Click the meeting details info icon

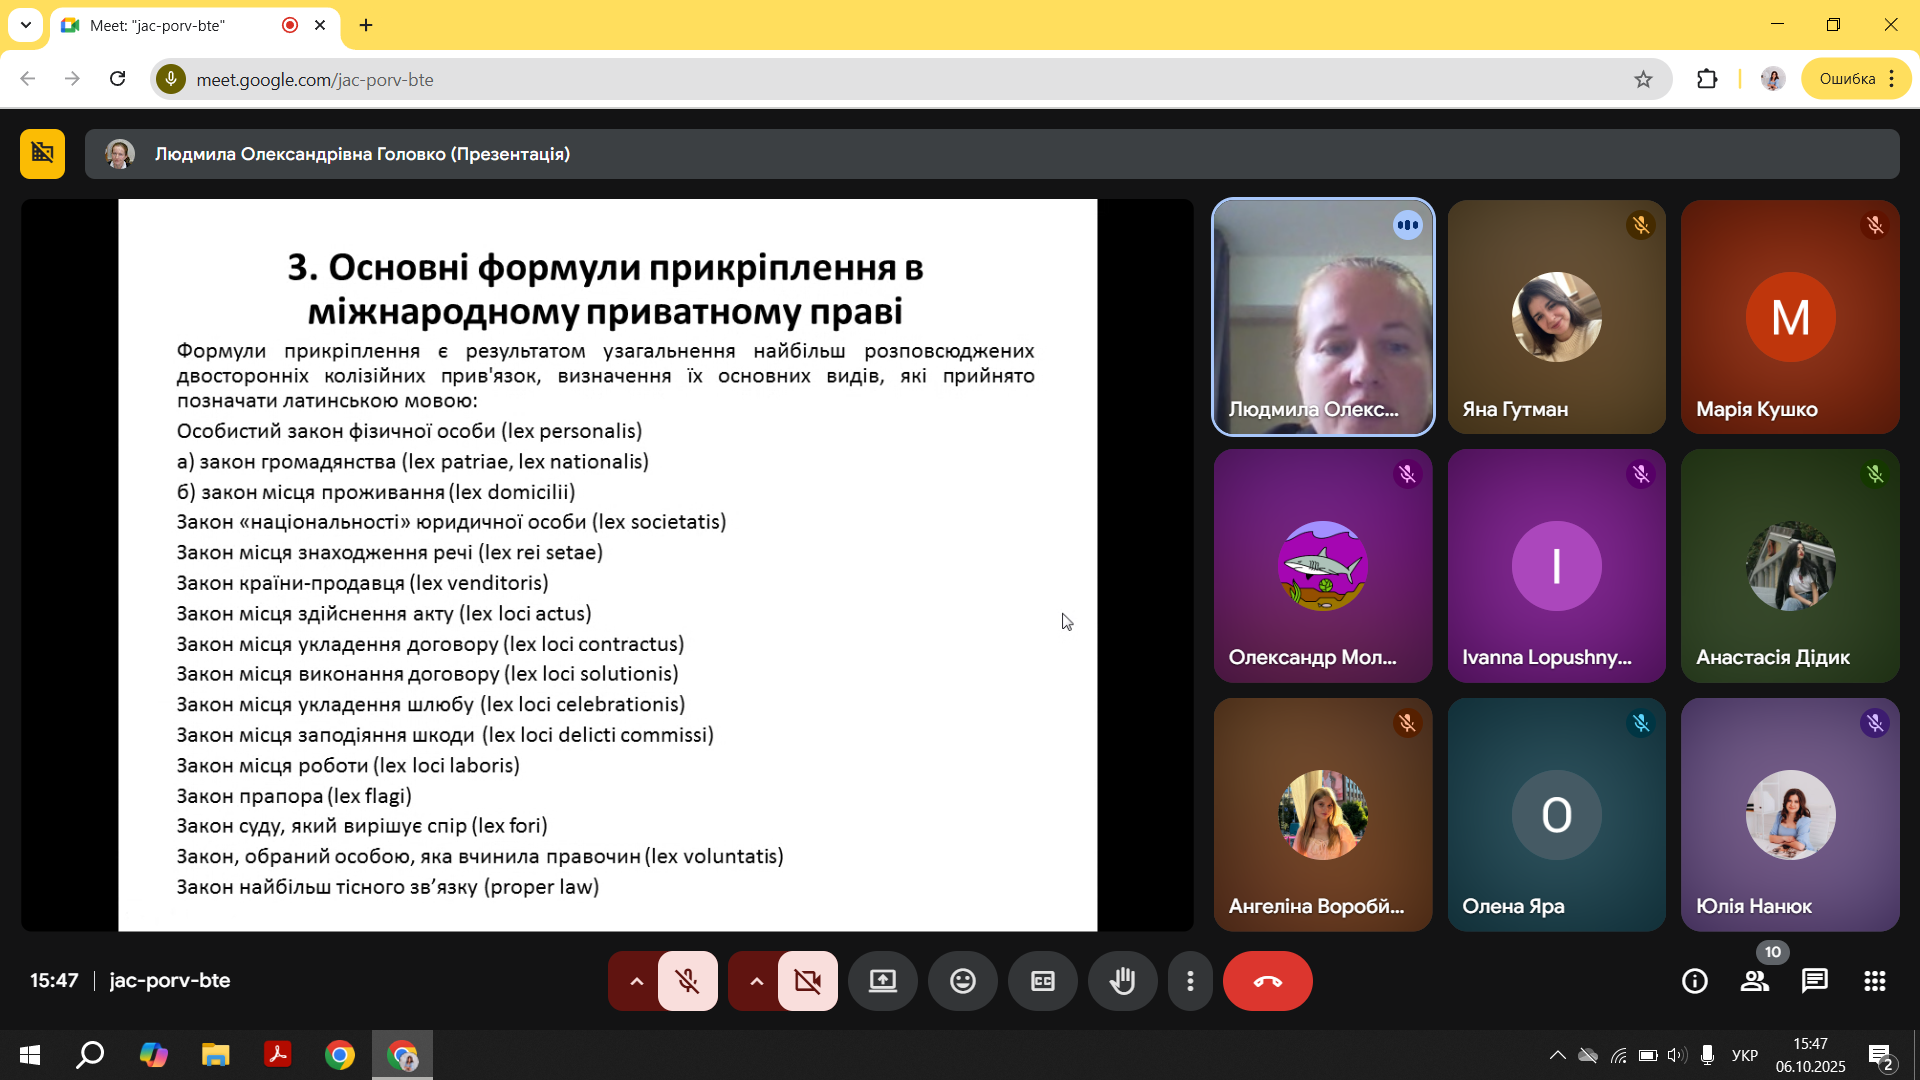[1694, 981]
